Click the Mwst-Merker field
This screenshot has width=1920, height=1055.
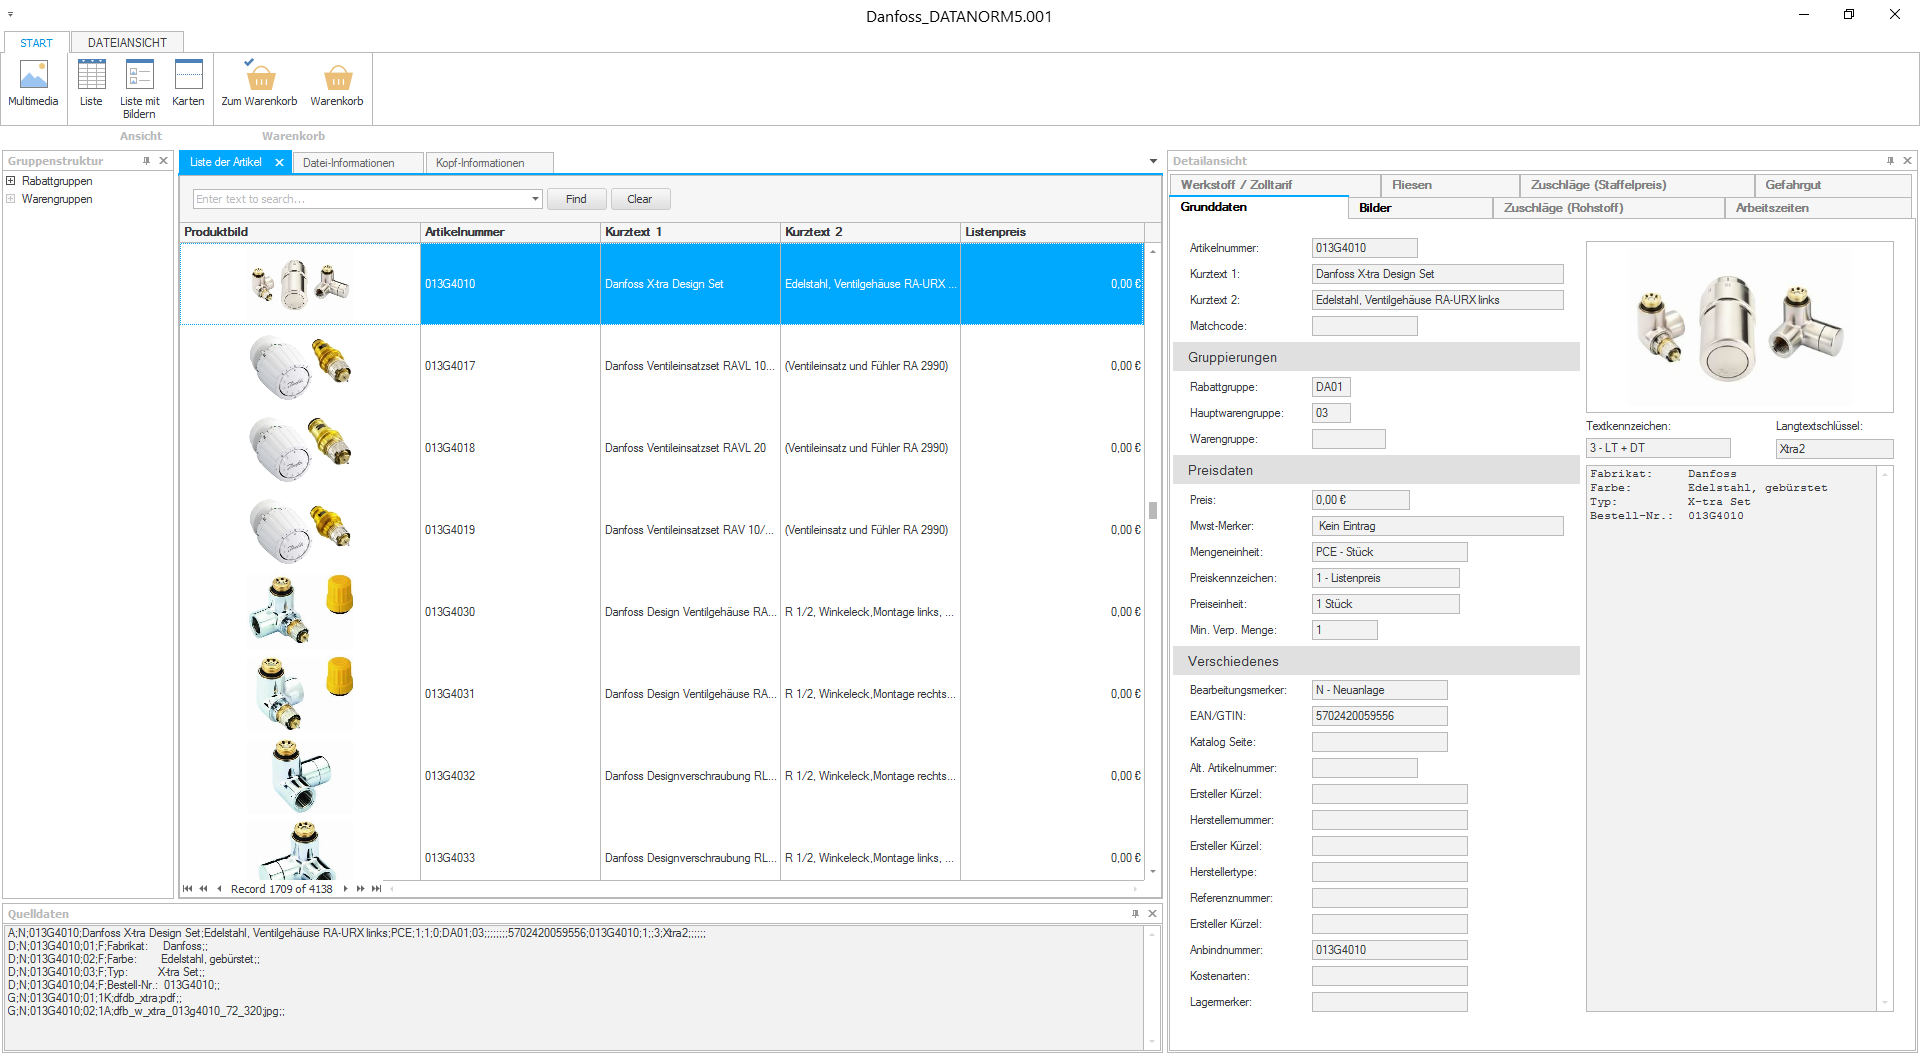pyautogui.click(x=1437, y=526)
